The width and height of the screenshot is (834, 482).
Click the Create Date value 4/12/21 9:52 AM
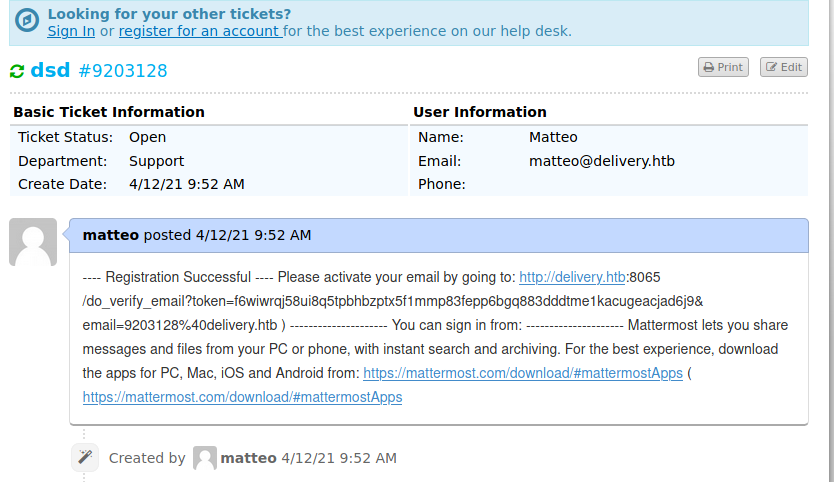[x=187, y=184]
